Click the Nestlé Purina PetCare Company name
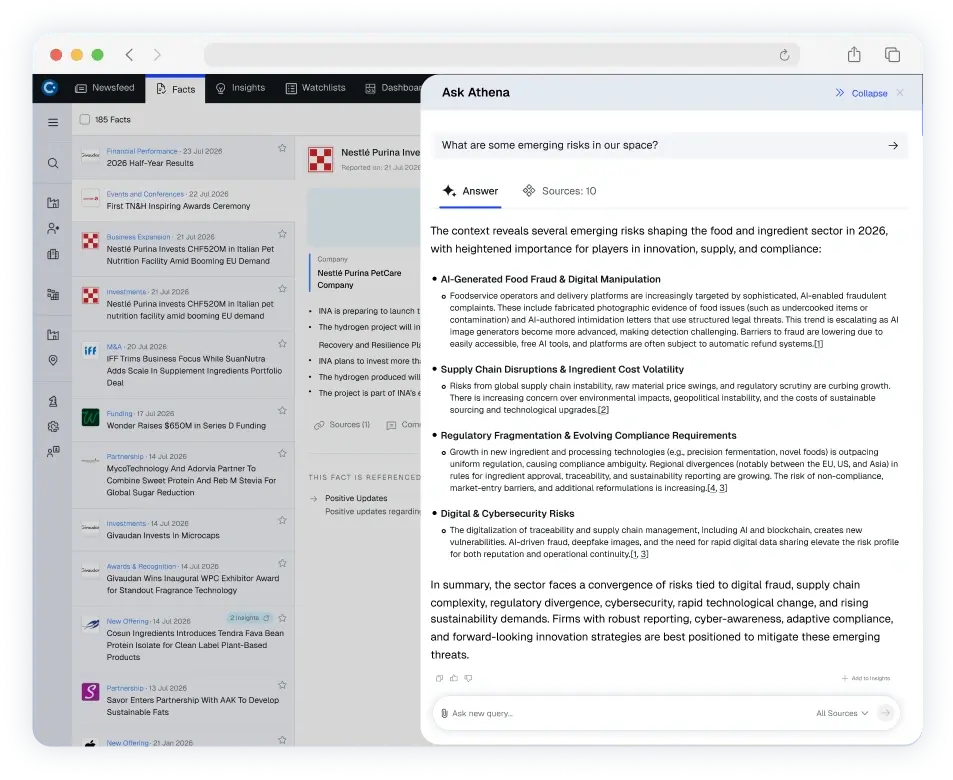Viewport: 953px width, 780px height. [x=359, y=279]
